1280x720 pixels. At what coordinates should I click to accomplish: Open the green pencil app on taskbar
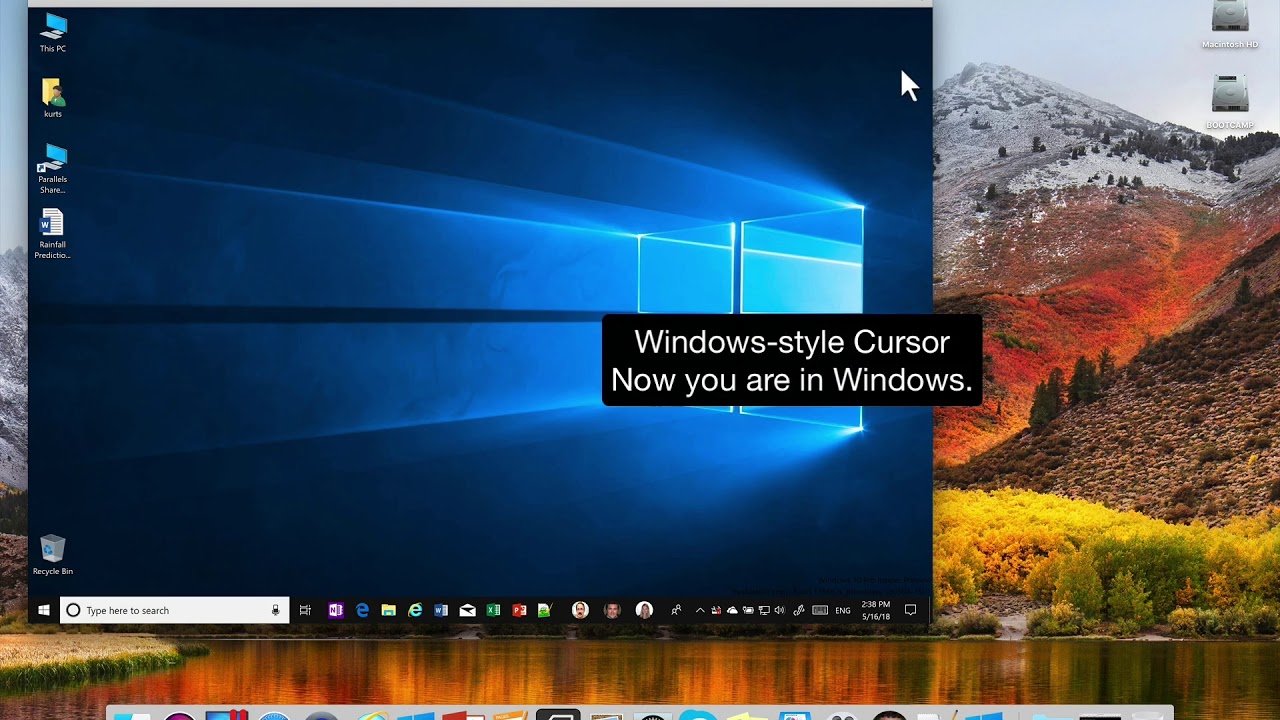click(x=545, y=610)
